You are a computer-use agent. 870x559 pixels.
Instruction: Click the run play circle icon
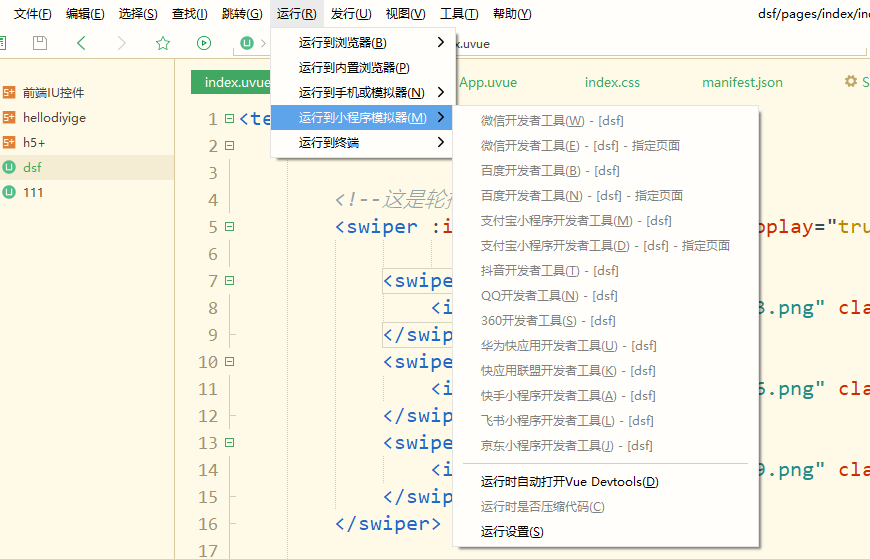pos(204,43)
